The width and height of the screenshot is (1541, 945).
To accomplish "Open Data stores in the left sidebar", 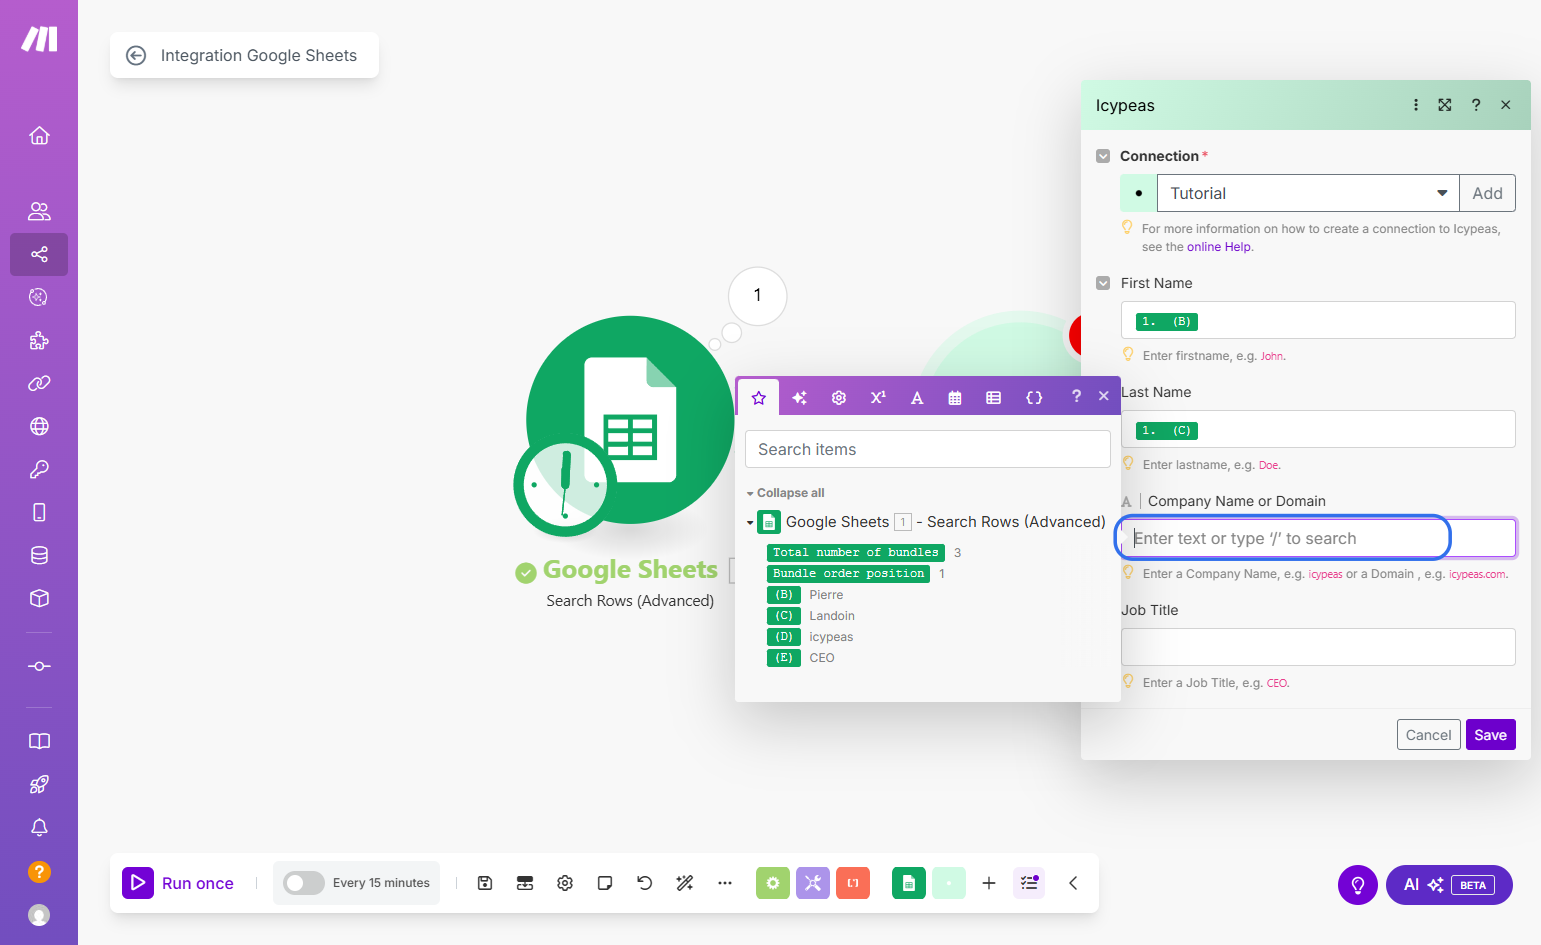I will 39,555.
